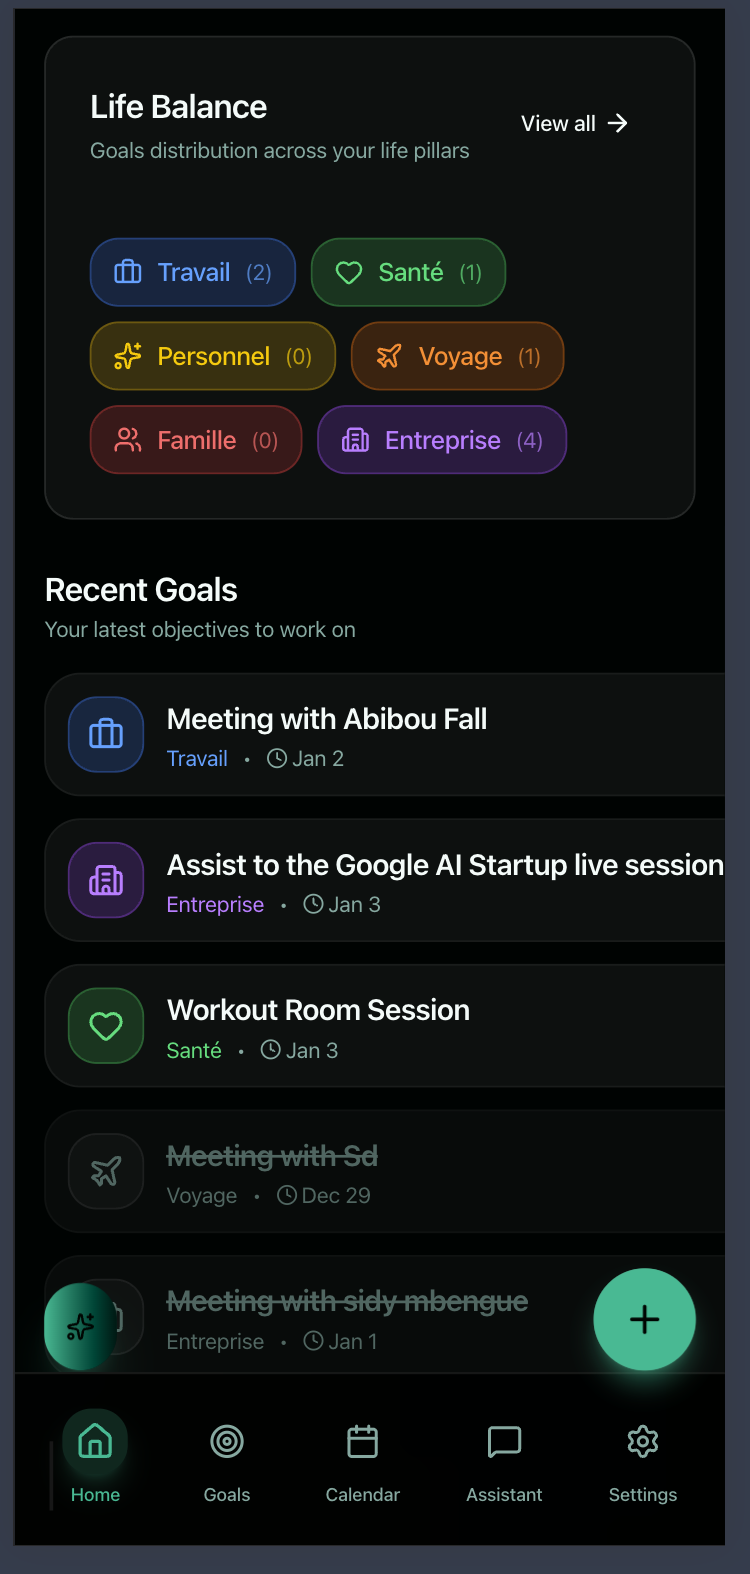
Task: Open the Workout Room Session goal title
Action: click(x=318, y=1010)
